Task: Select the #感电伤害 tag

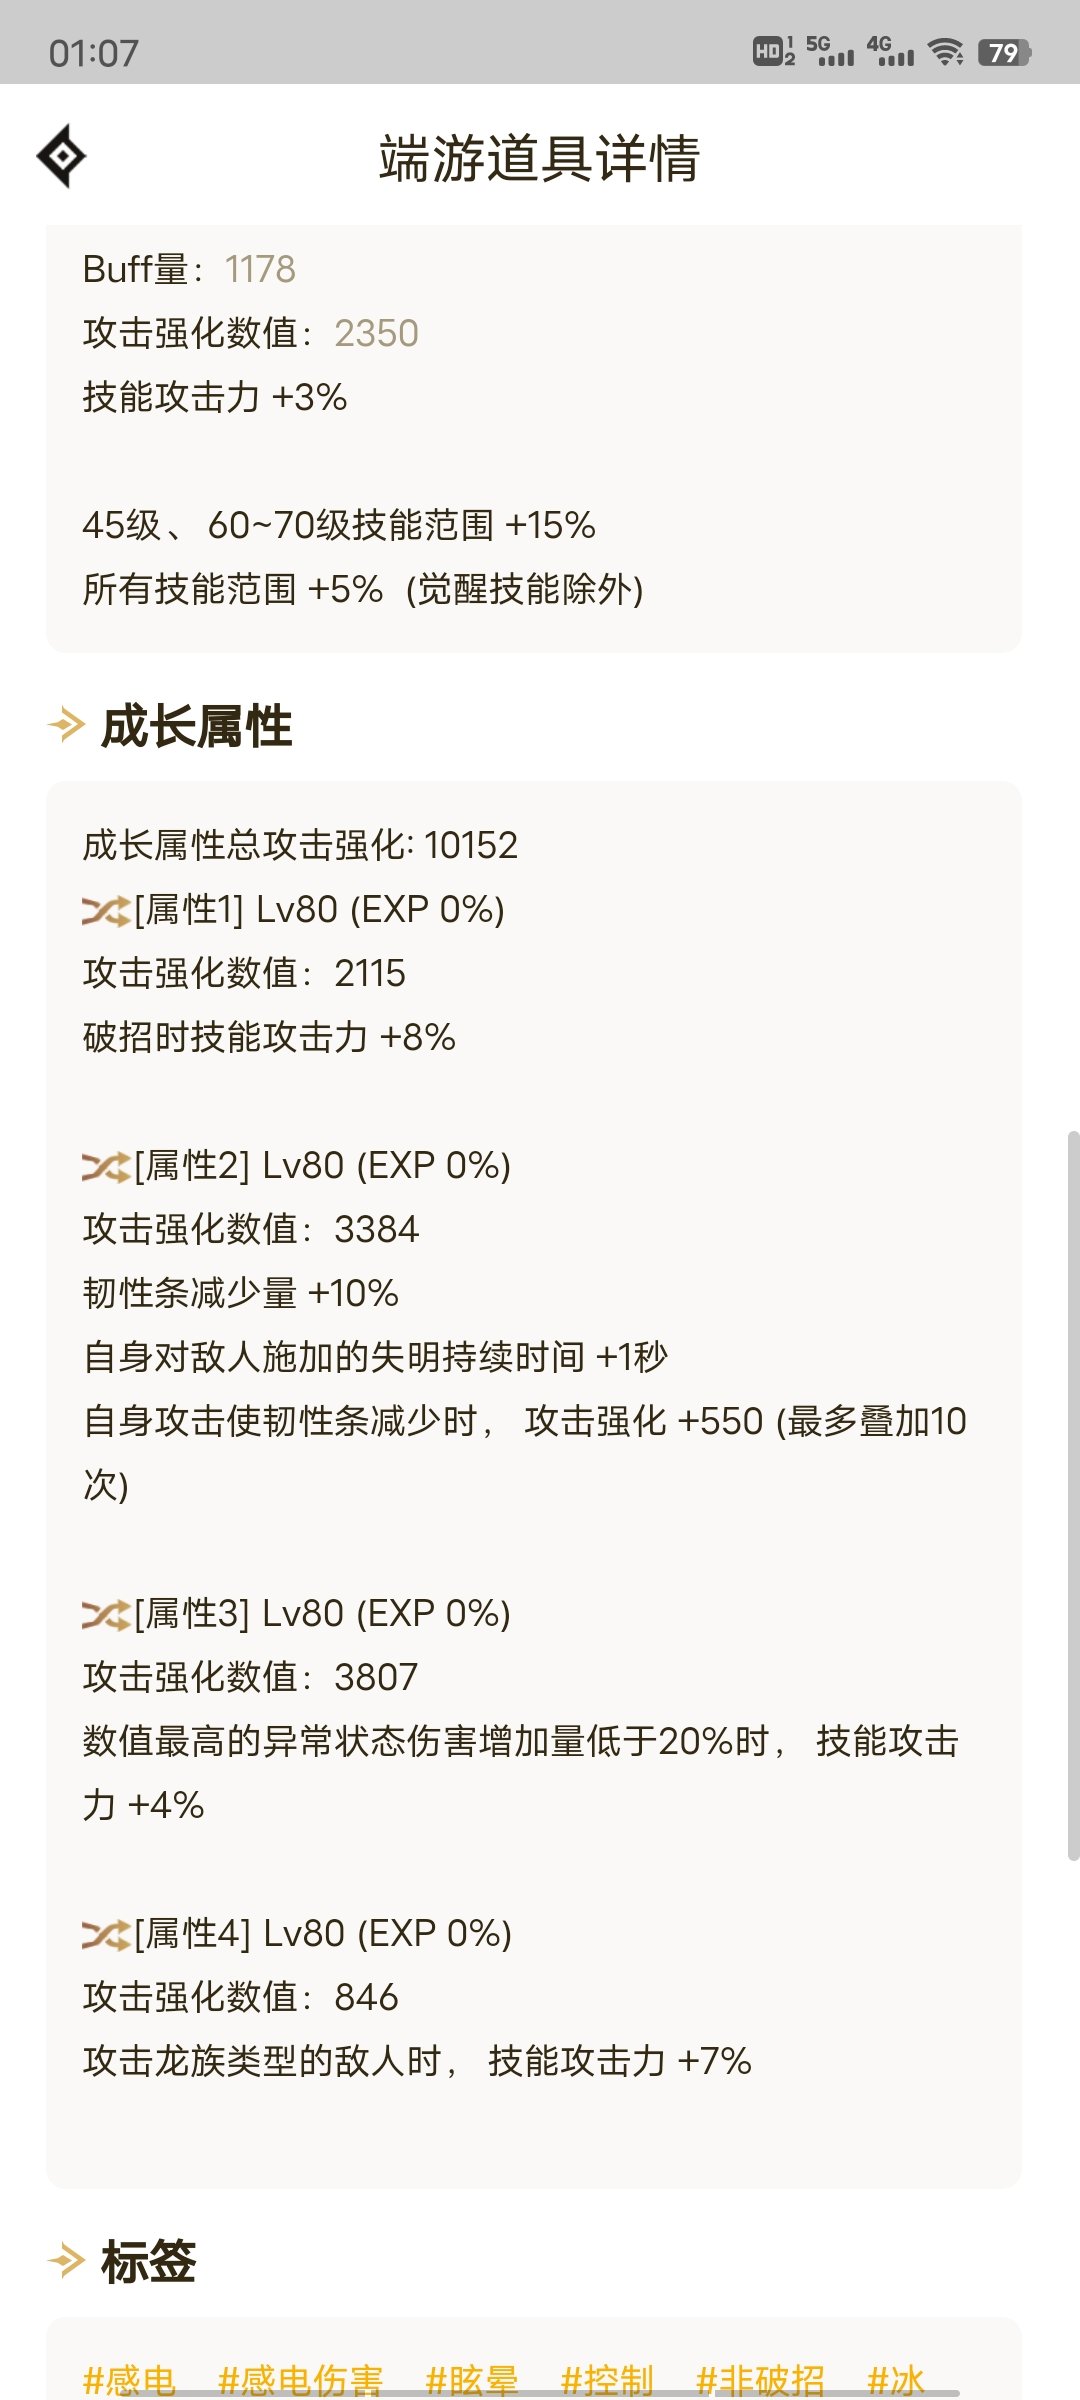Action: point(300,2380)
